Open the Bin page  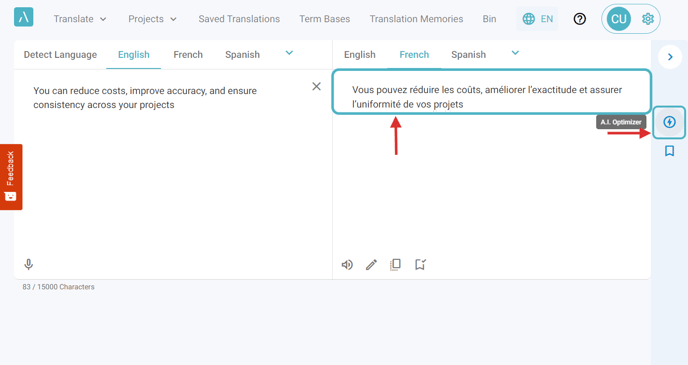tap(489, 19)
